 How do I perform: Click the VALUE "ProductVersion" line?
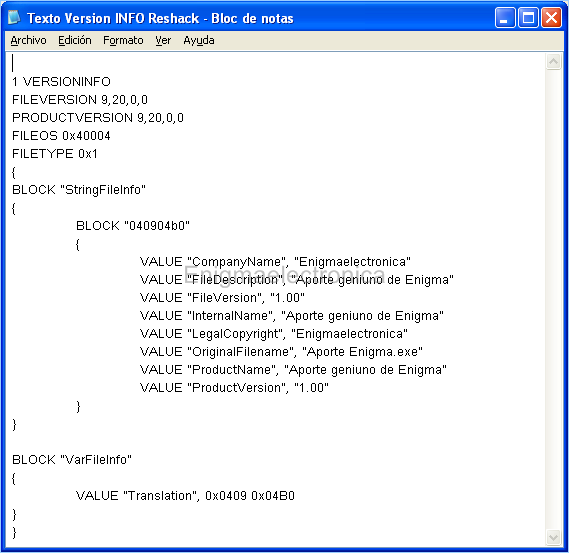pos(234,388)
